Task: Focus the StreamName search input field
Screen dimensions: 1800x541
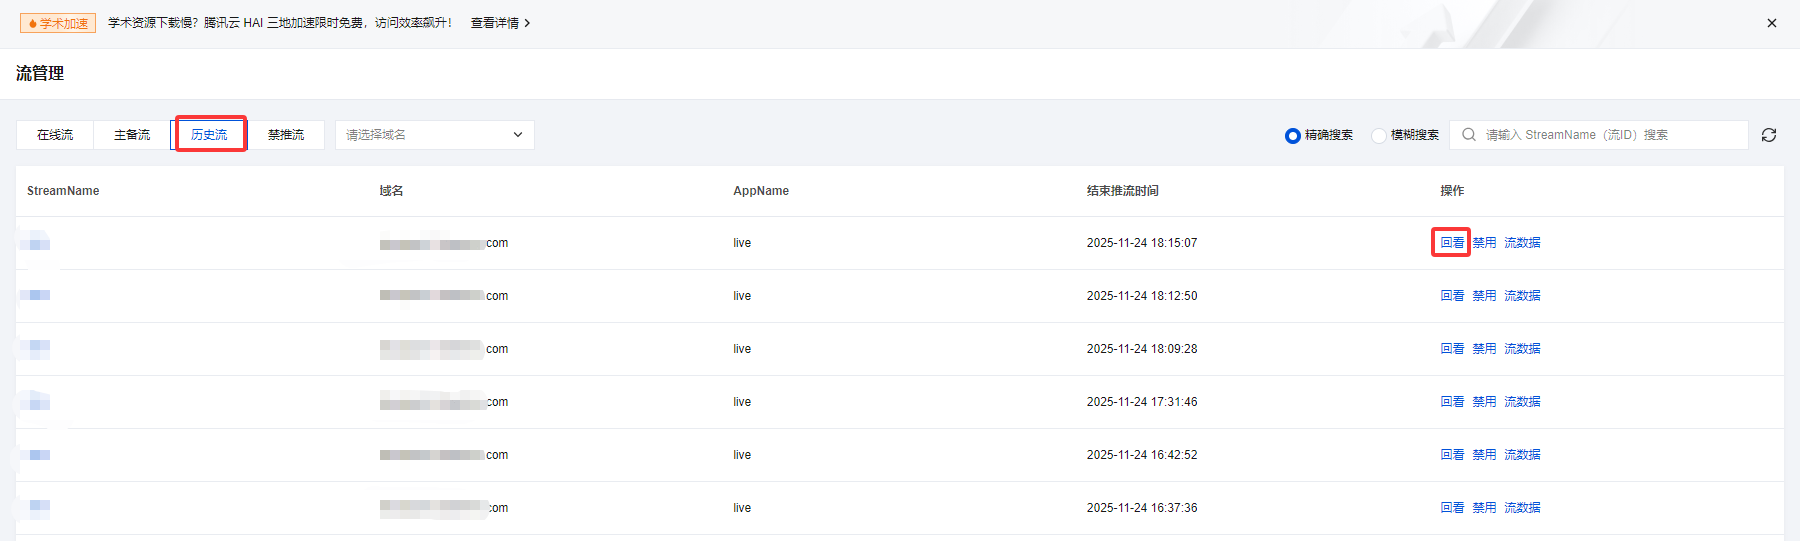Action: [1610, 135]
